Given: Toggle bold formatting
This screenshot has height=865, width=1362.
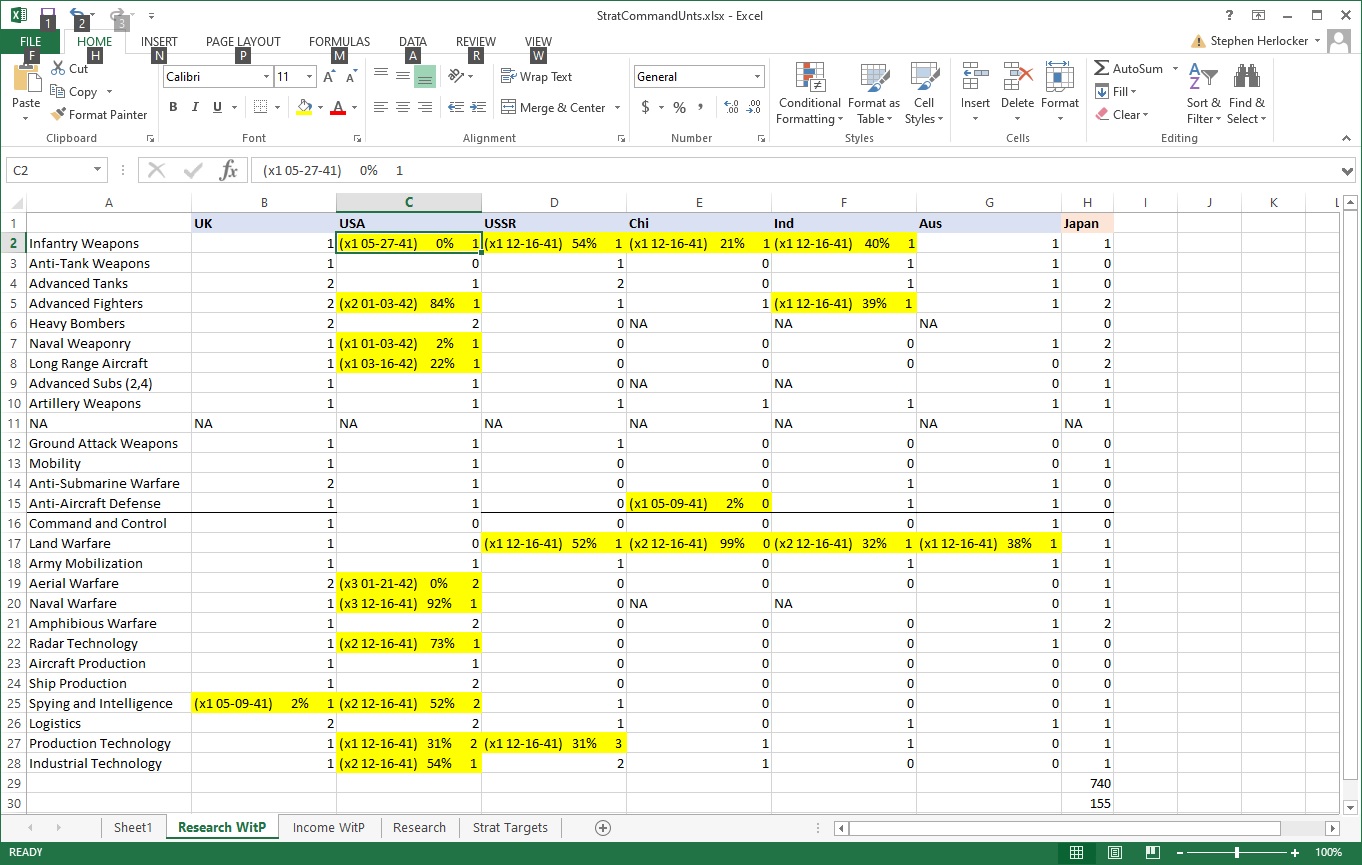Looking at the screenshot, I should (x=173, y=108).
